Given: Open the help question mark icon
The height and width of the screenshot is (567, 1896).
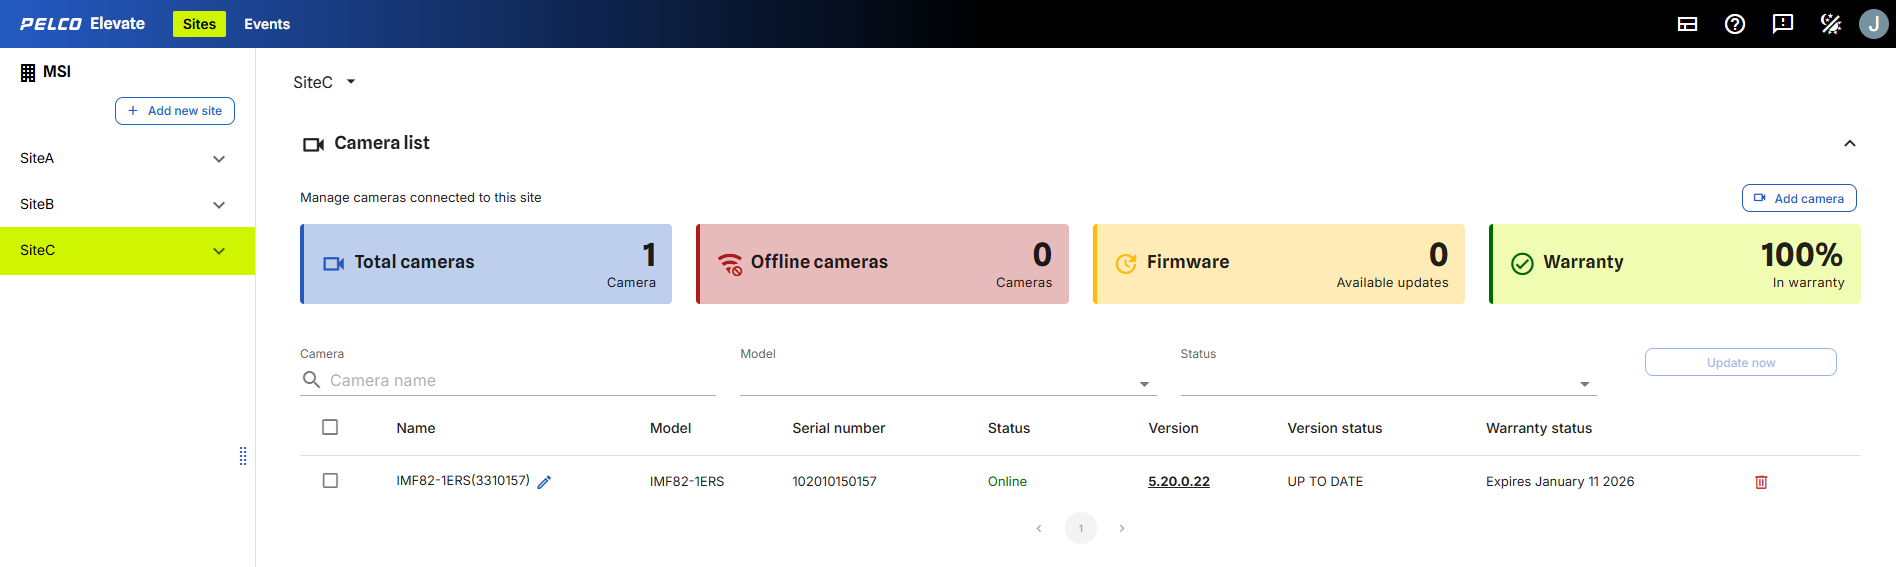Looking at the screenshot, I should (x=1735, y=24).
